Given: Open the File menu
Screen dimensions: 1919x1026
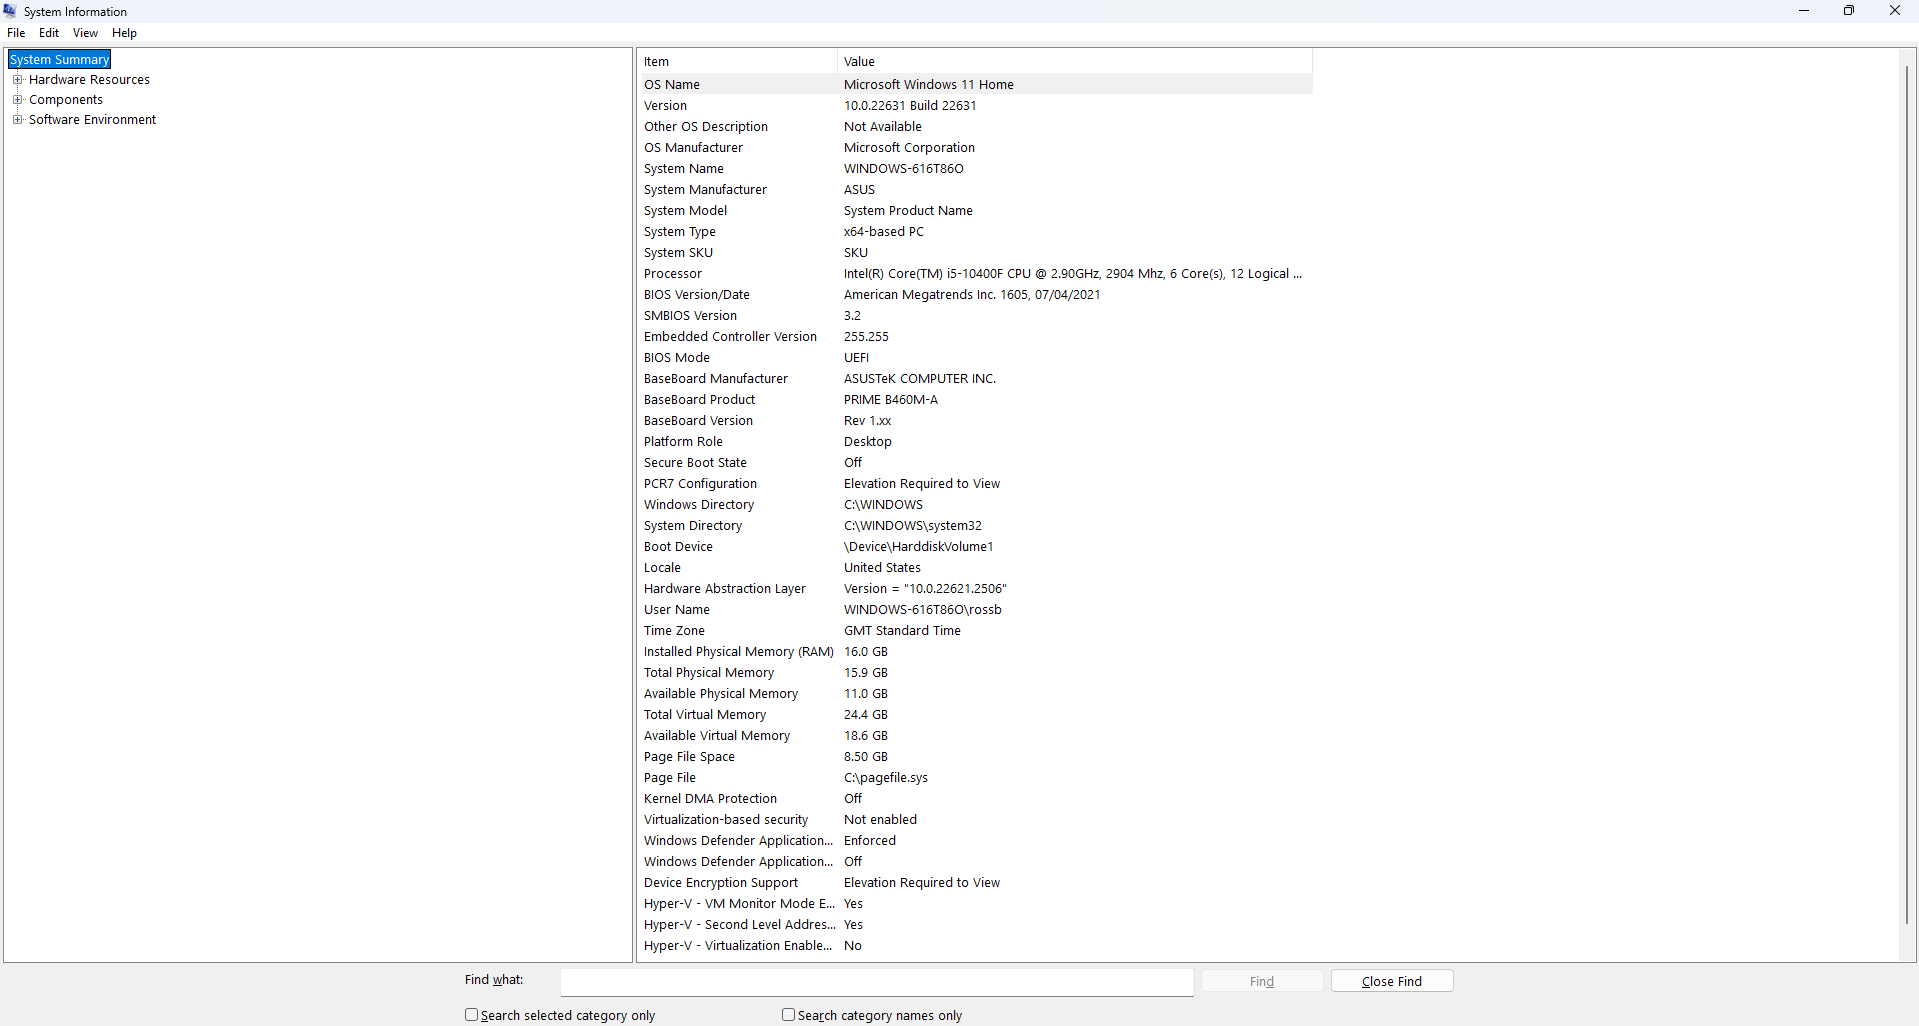Looking at the screenshot, I should (x=15, y=32).
